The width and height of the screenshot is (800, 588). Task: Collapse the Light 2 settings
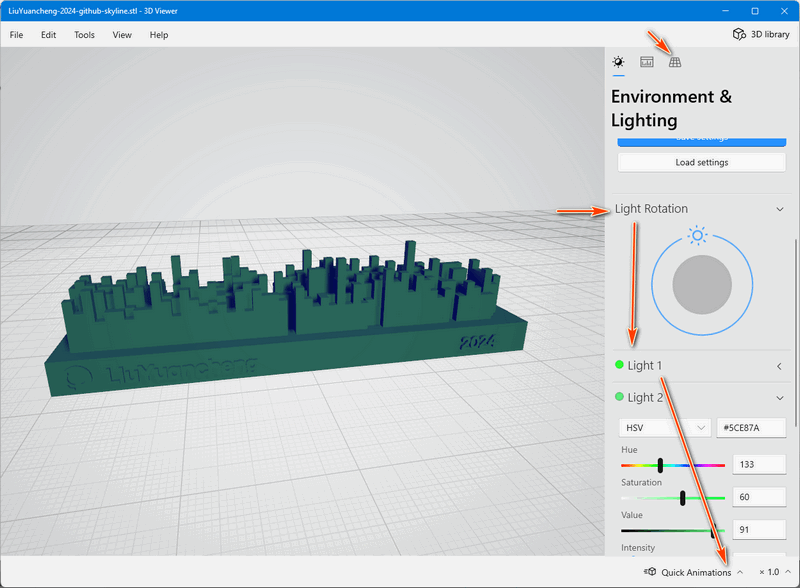coord(780,398)
